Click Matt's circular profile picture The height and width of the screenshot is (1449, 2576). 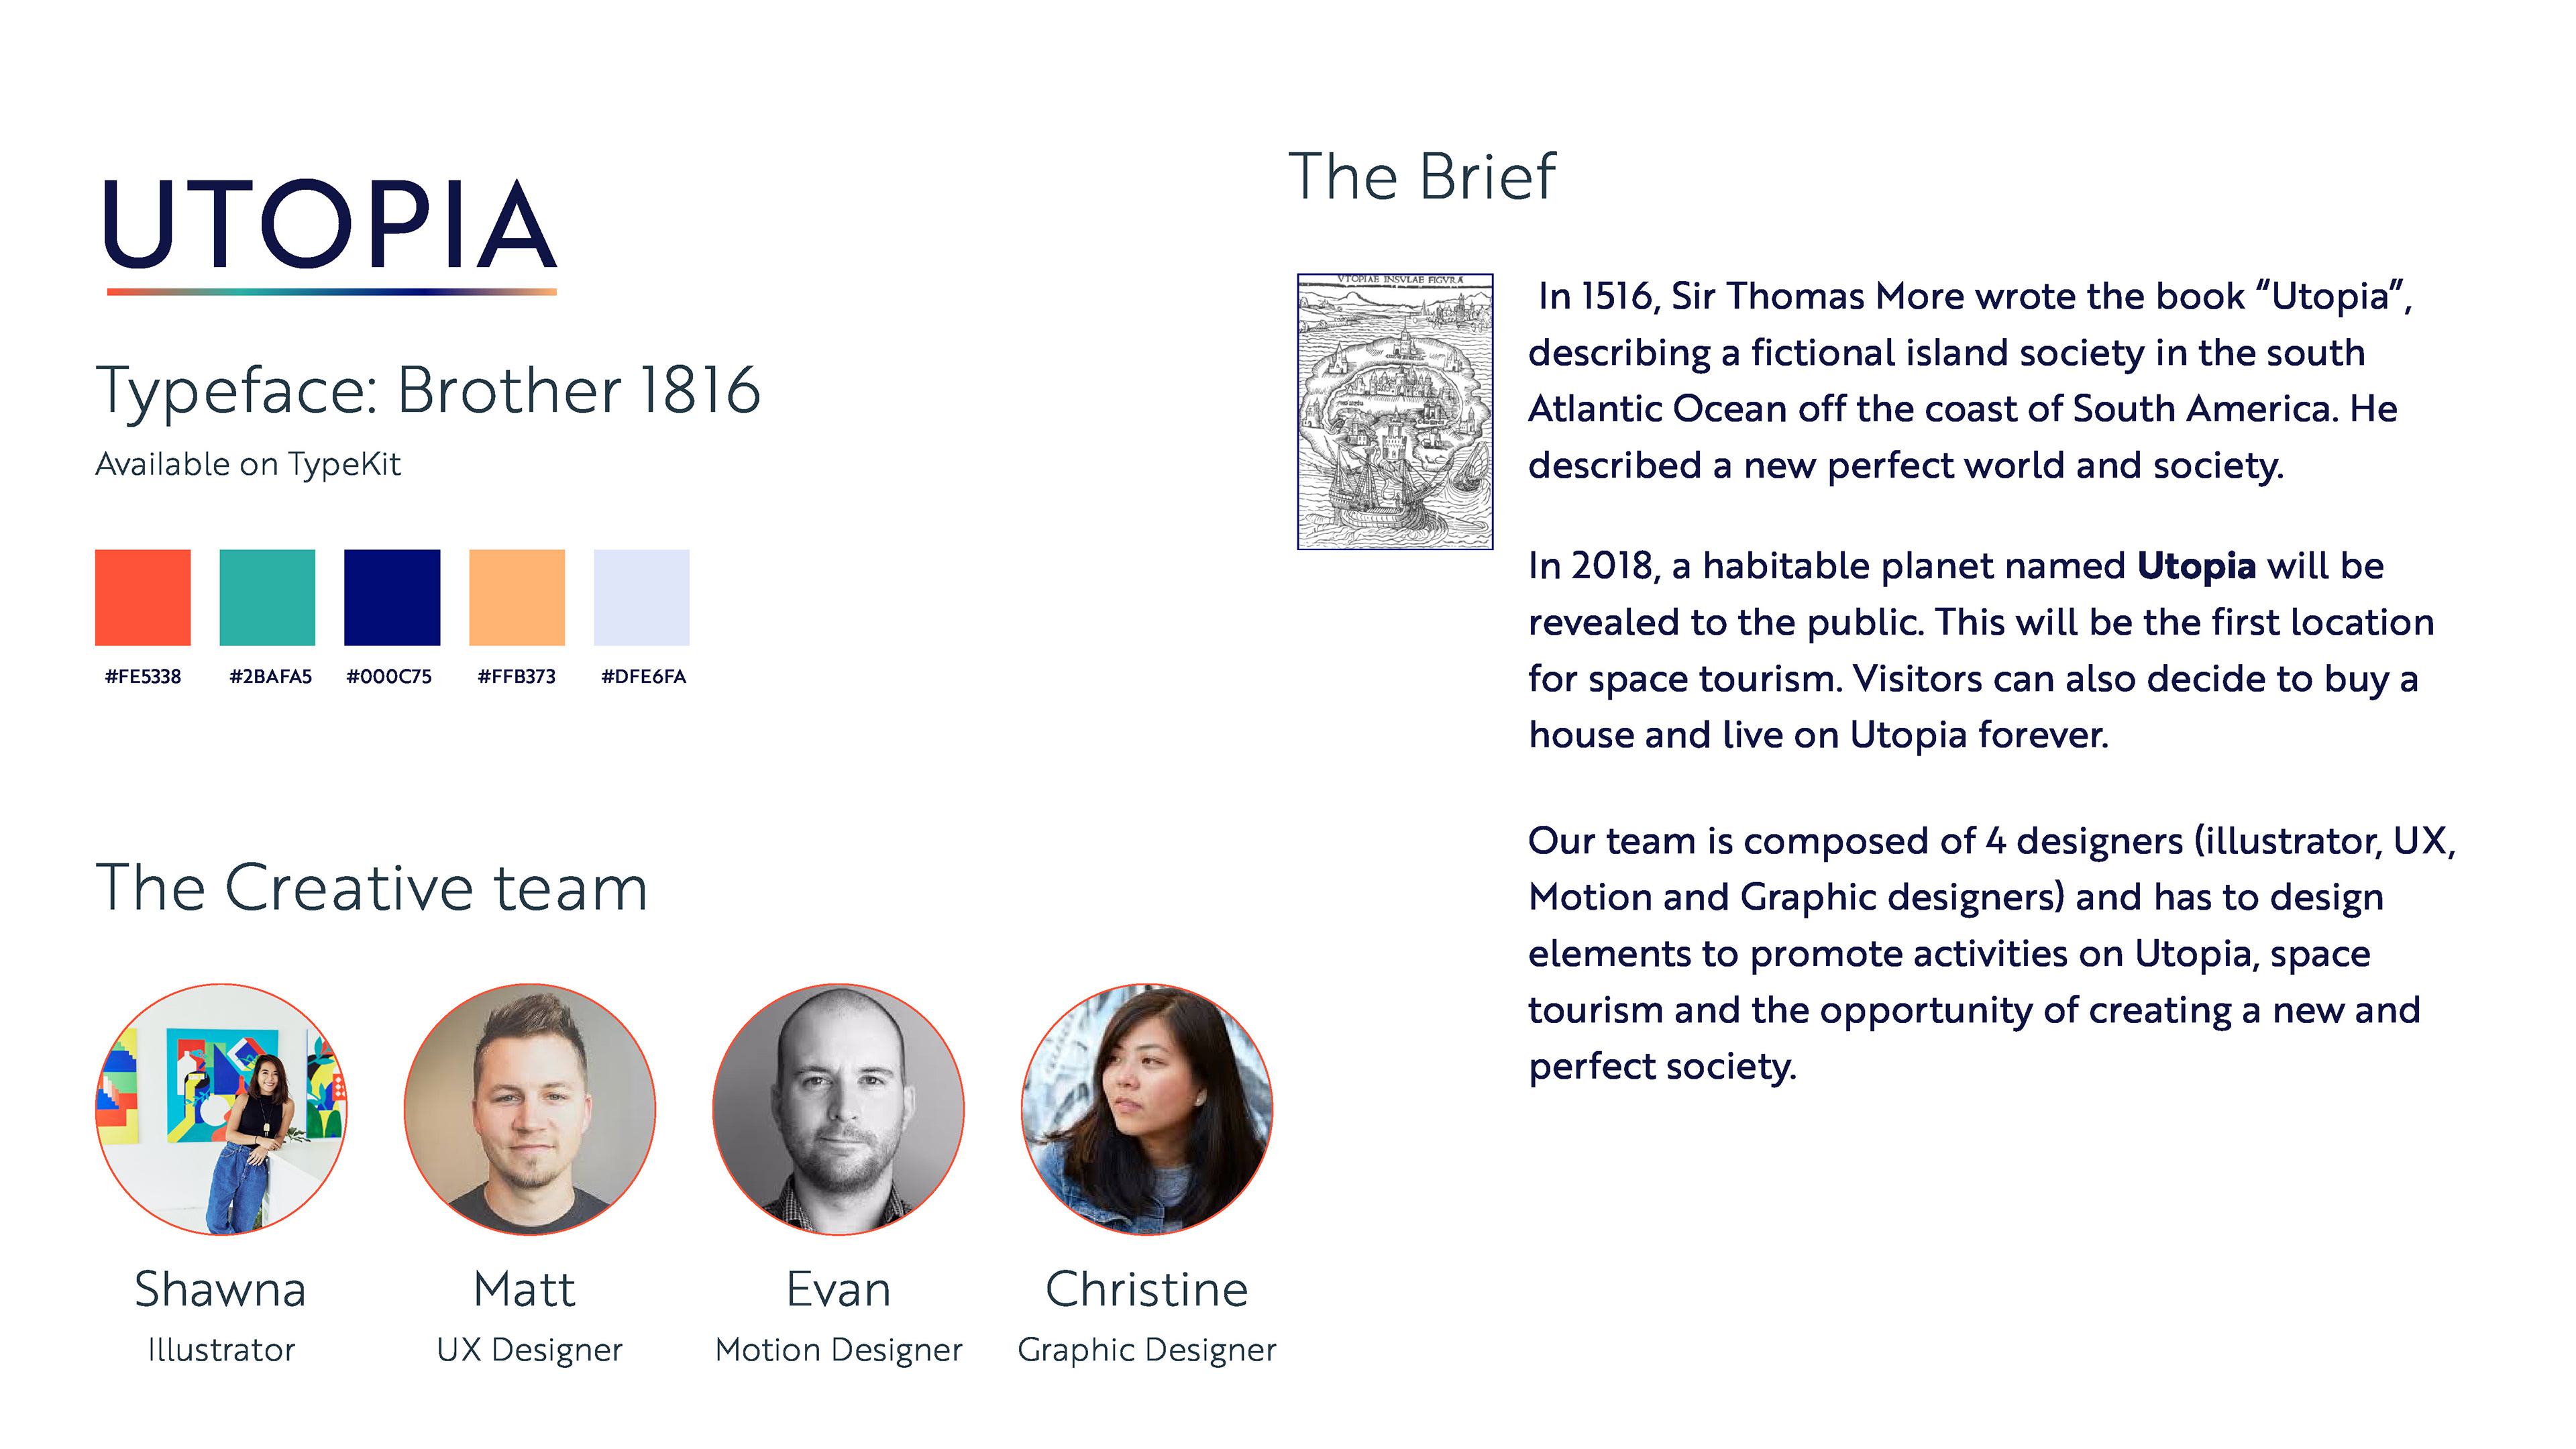pos(530,1109)
